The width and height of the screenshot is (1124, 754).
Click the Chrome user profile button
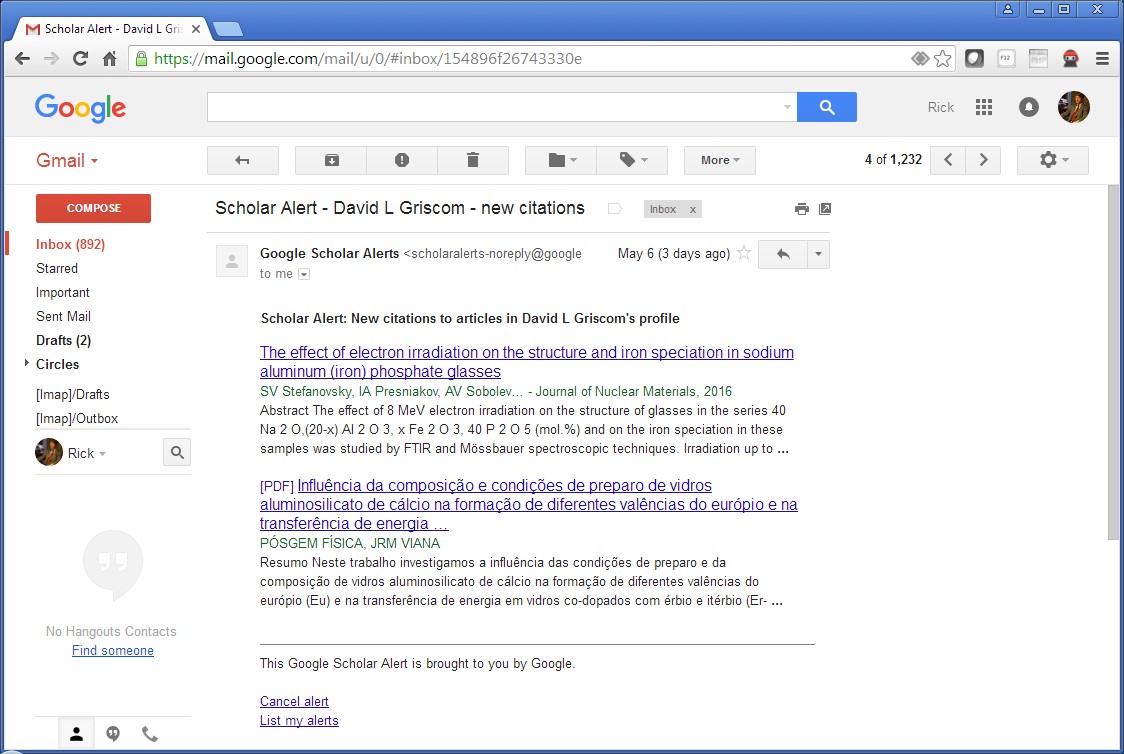pyautogui.click(x=1008, y=9)
